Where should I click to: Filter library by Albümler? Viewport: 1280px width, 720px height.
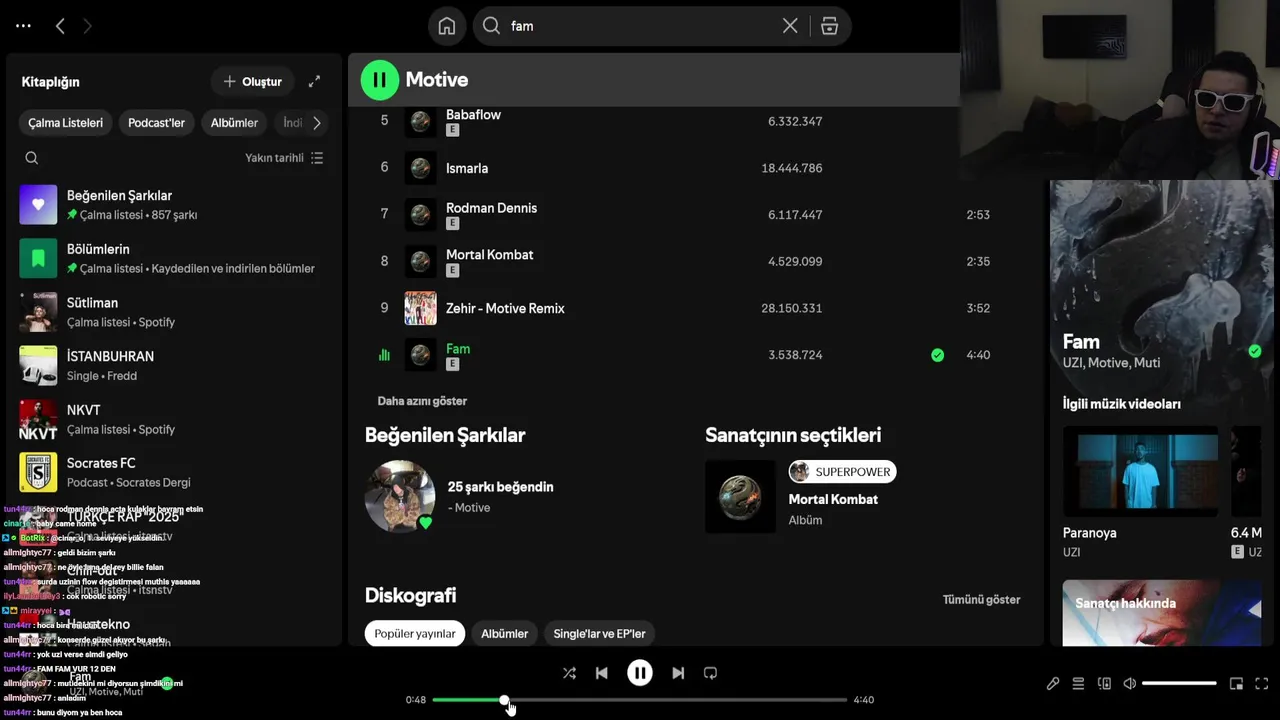(234, 123)
